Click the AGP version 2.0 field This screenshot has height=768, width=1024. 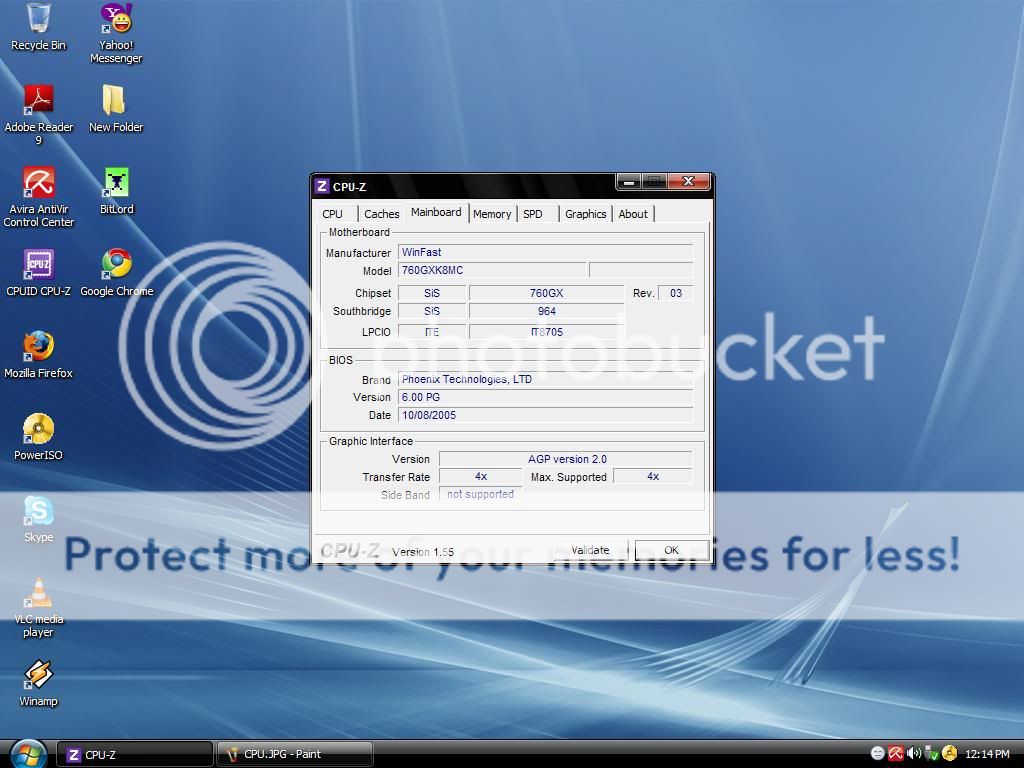click(566, 459)
